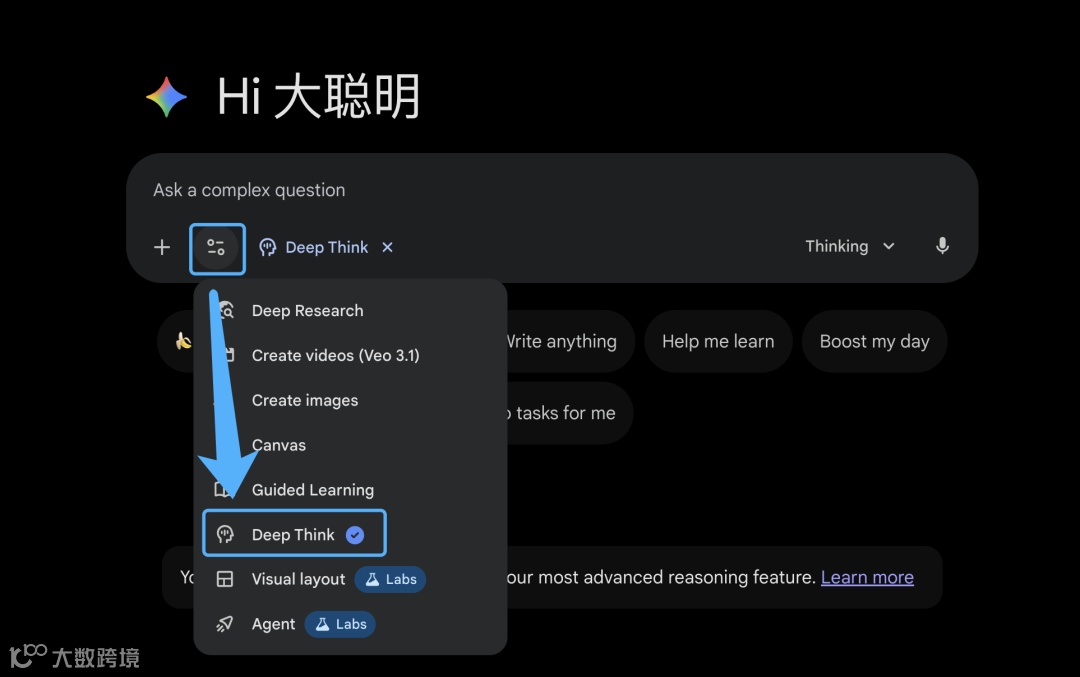Click the blue checkmark on Deep Think

tap(355, 535)
